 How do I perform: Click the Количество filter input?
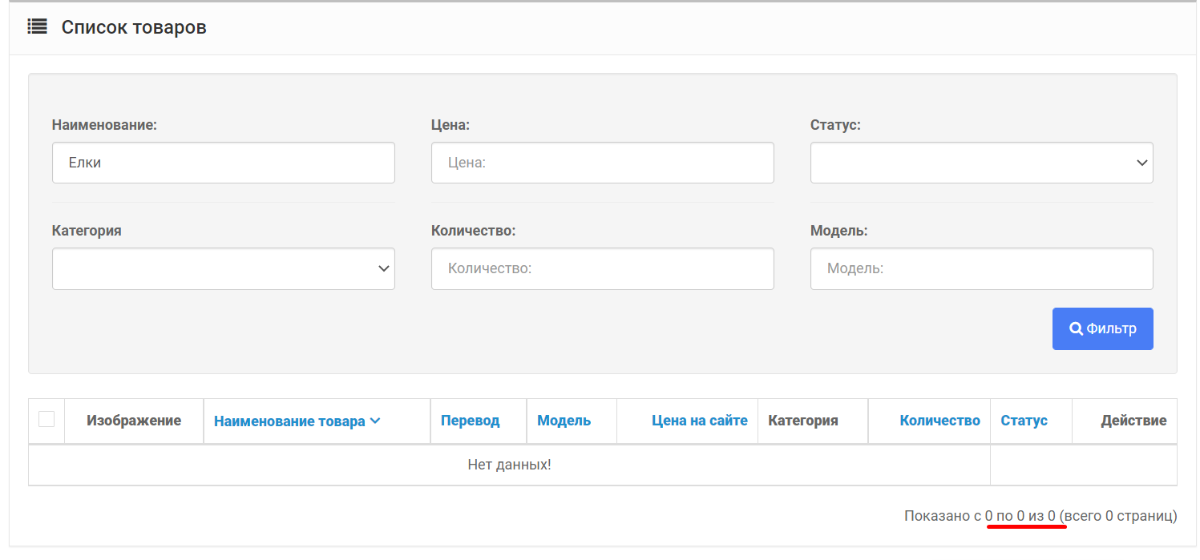tap(602, 269)
